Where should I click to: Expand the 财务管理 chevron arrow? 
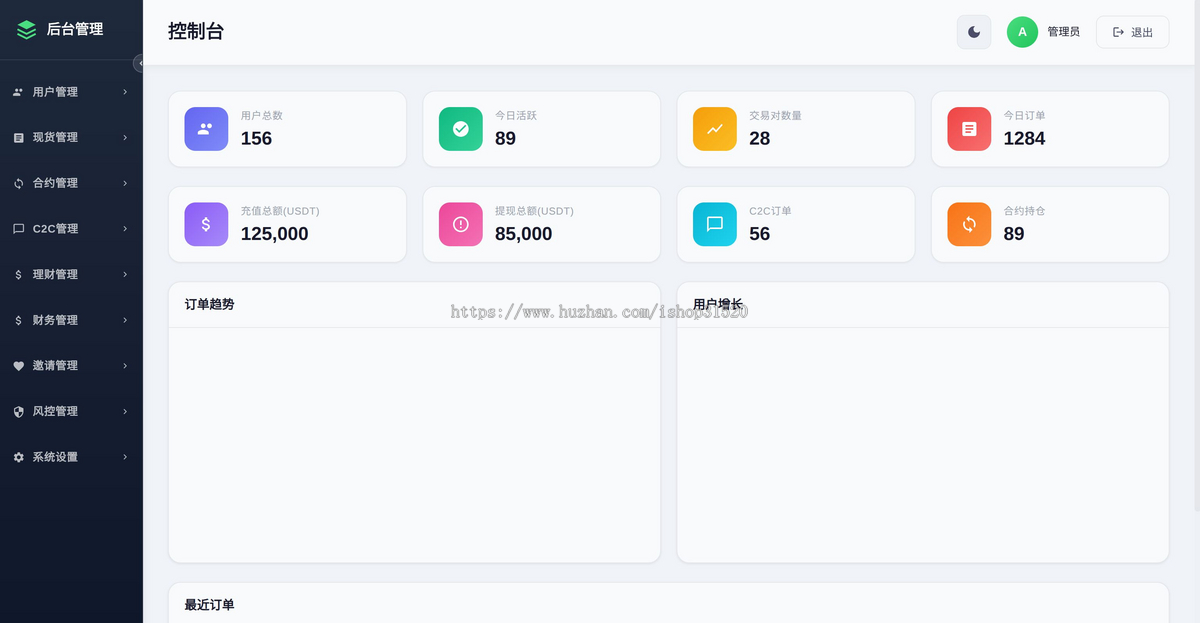tap(125, 320)
